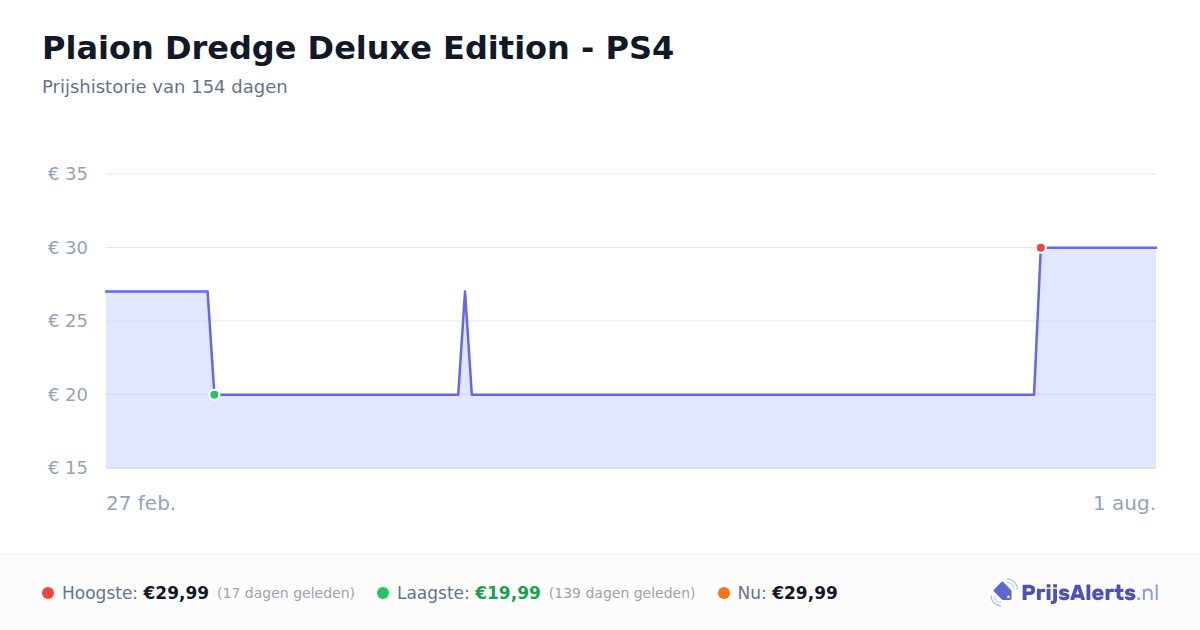Click the orange dot beside Nu
1200x630 pixels.
pos(724,593)
